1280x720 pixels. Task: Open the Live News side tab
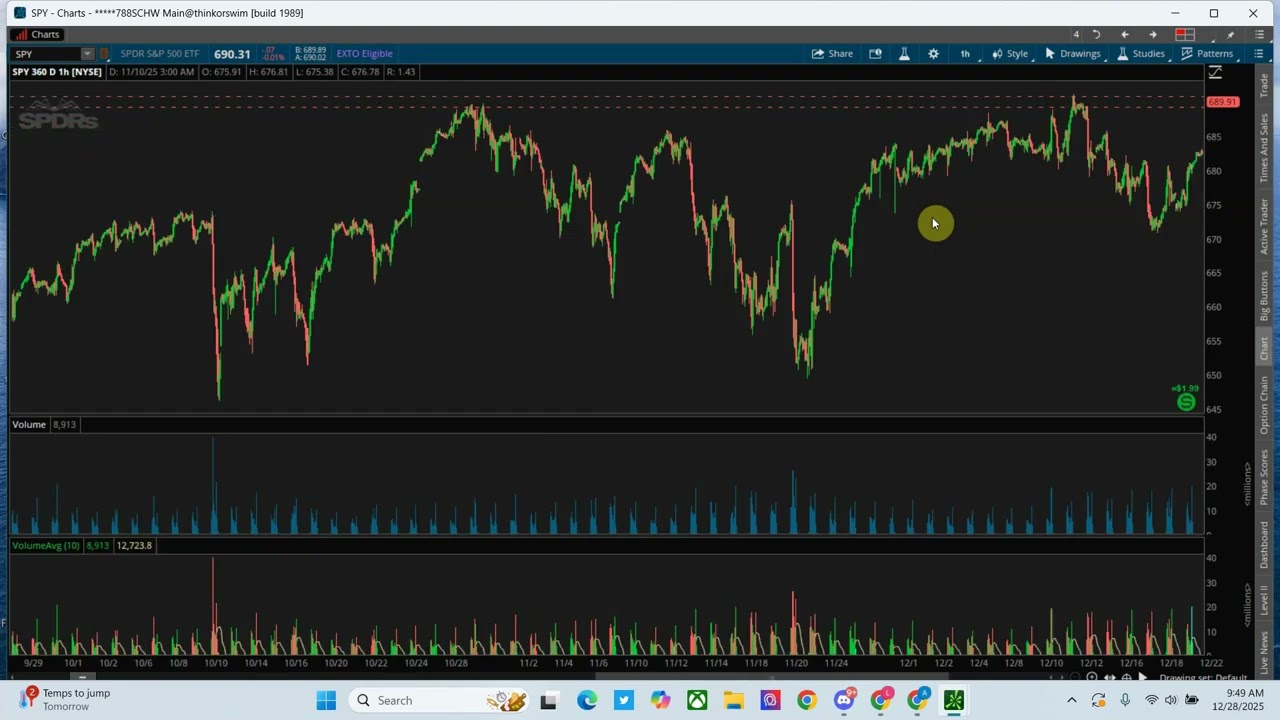pos(1265,653)
